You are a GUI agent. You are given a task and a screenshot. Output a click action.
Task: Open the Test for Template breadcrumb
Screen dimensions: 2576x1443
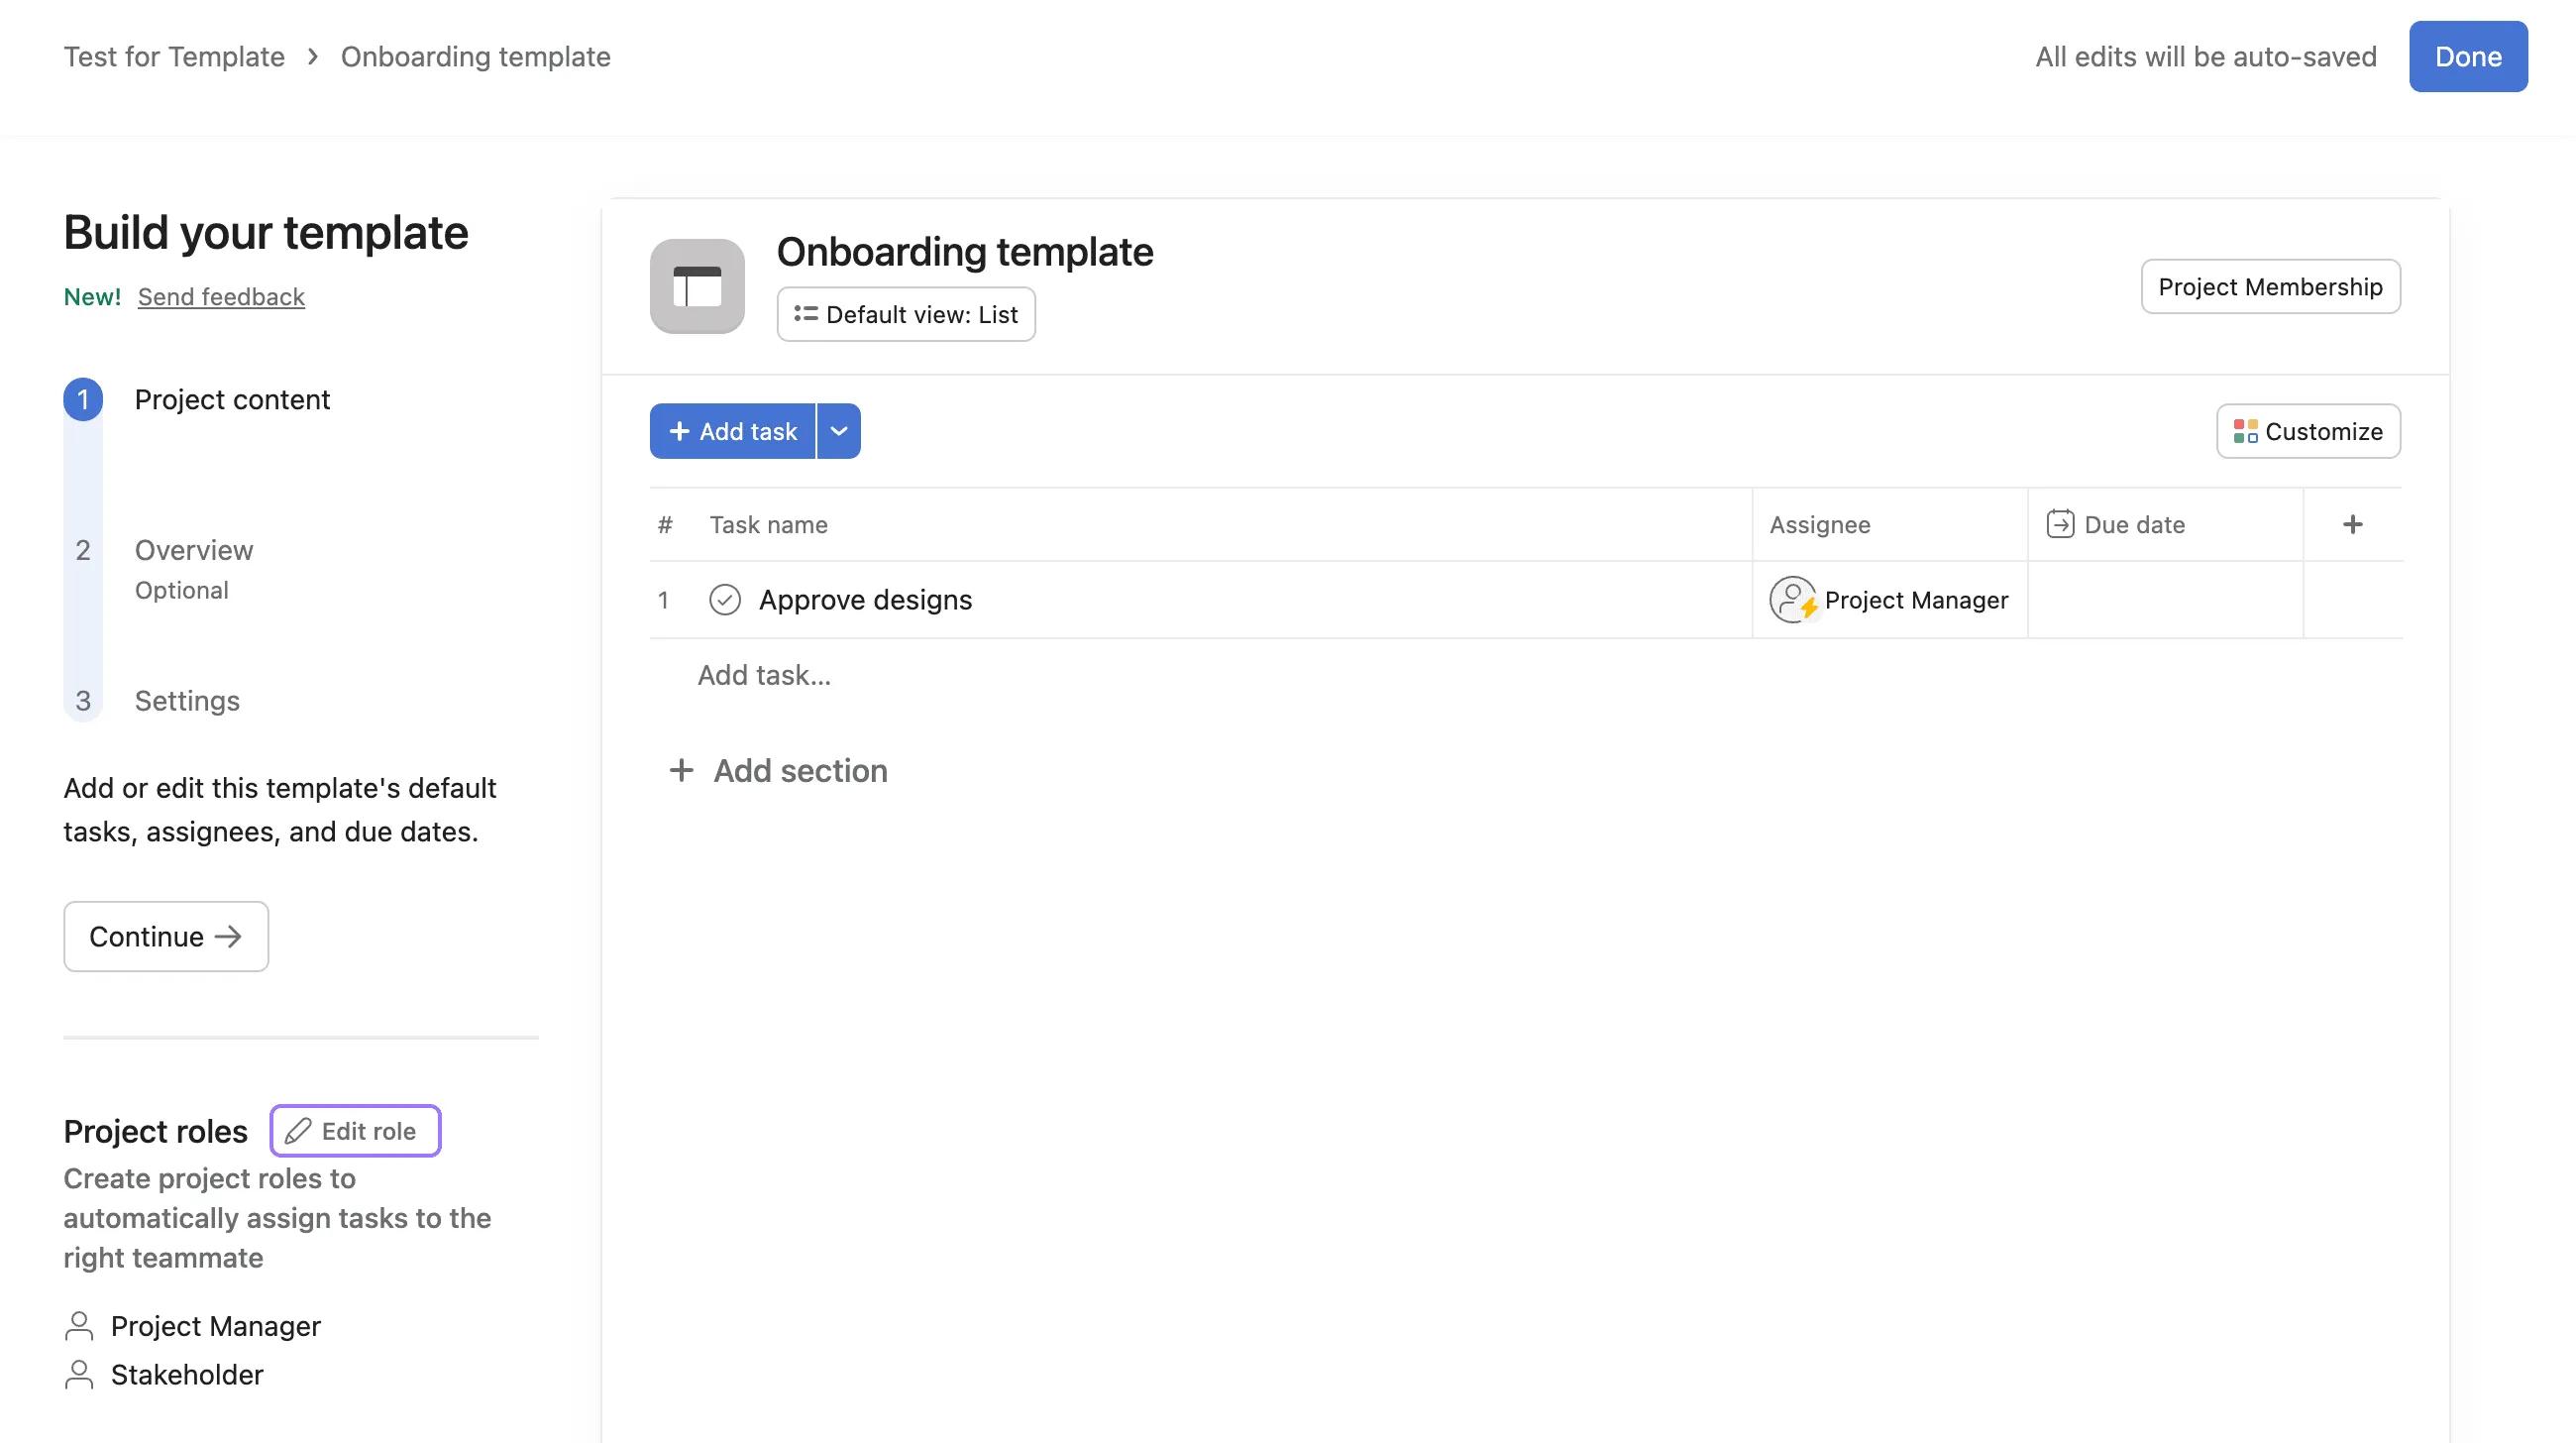click(x=174, y=57)
